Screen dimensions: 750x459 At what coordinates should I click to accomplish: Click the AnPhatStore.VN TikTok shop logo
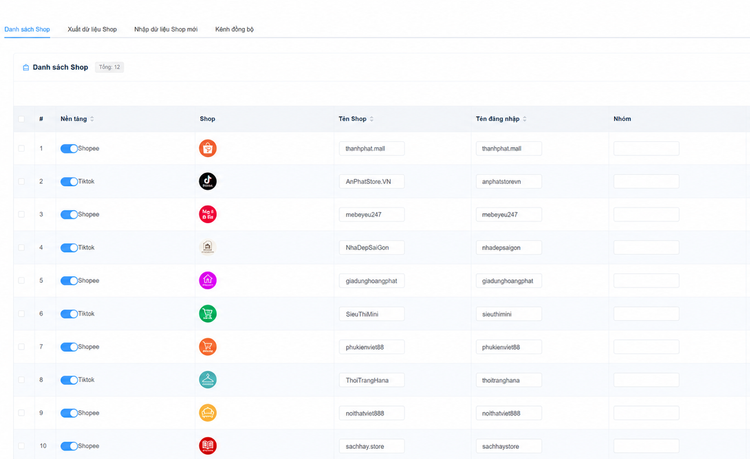(208, 181)
